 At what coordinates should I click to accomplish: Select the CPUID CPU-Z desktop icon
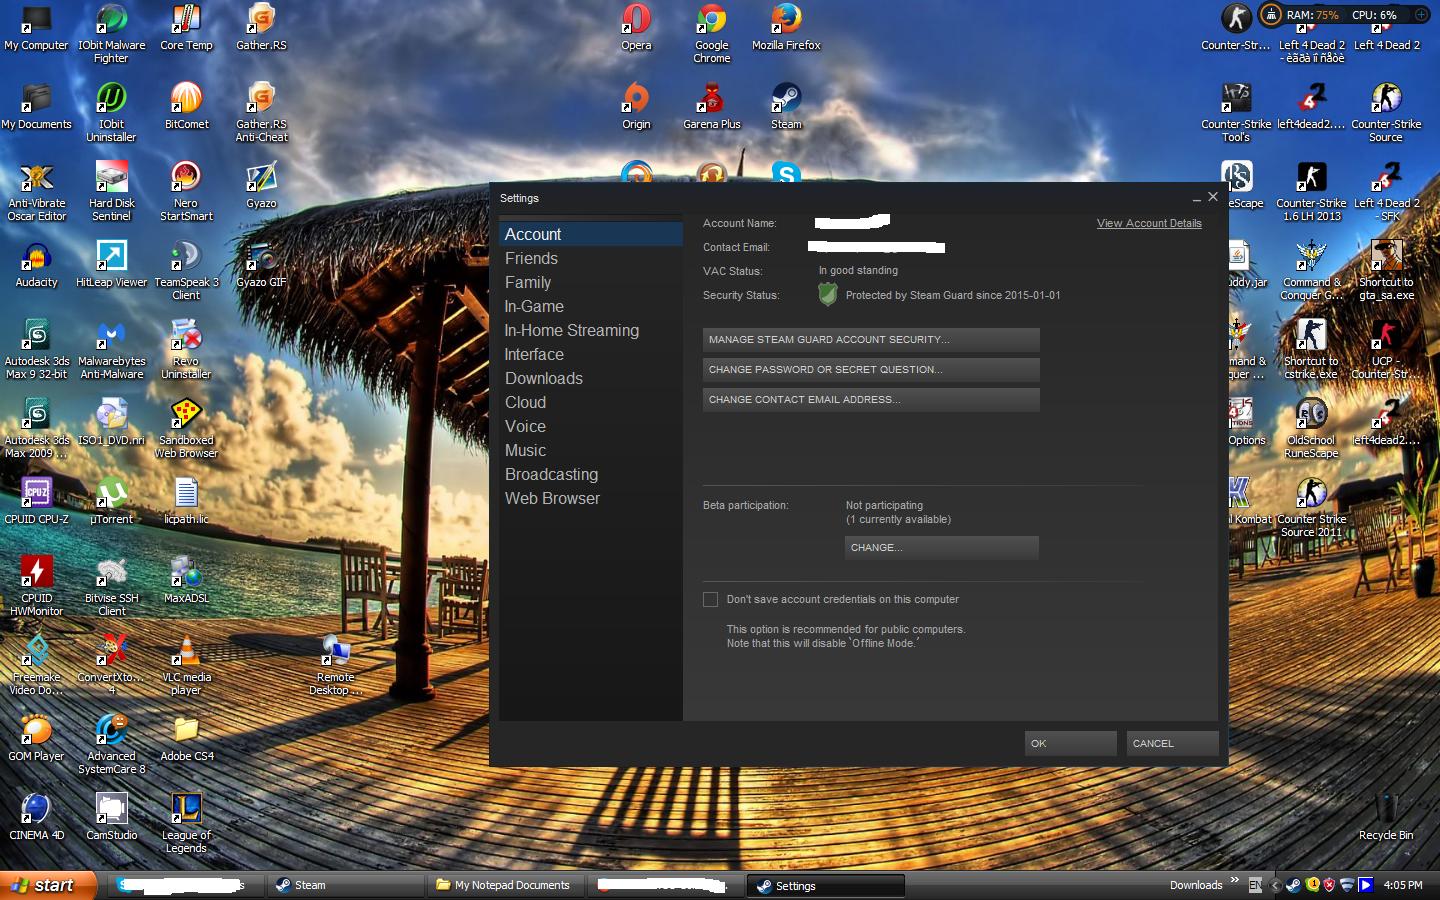click(x=36, y=502)
